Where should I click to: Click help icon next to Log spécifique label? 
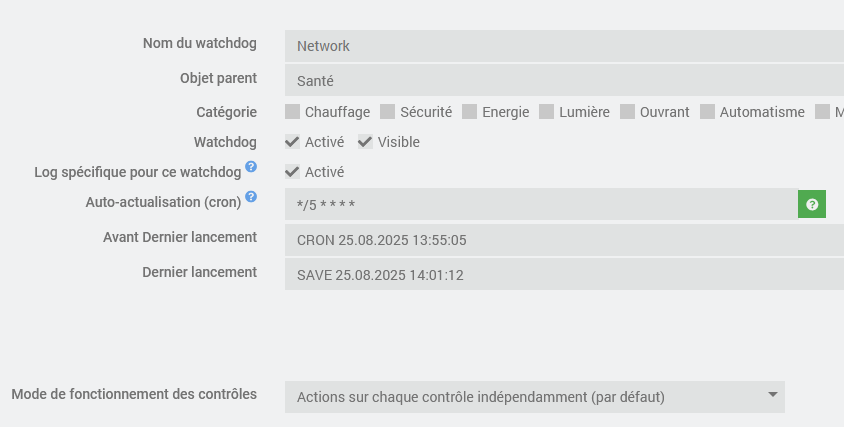point(251,166)
